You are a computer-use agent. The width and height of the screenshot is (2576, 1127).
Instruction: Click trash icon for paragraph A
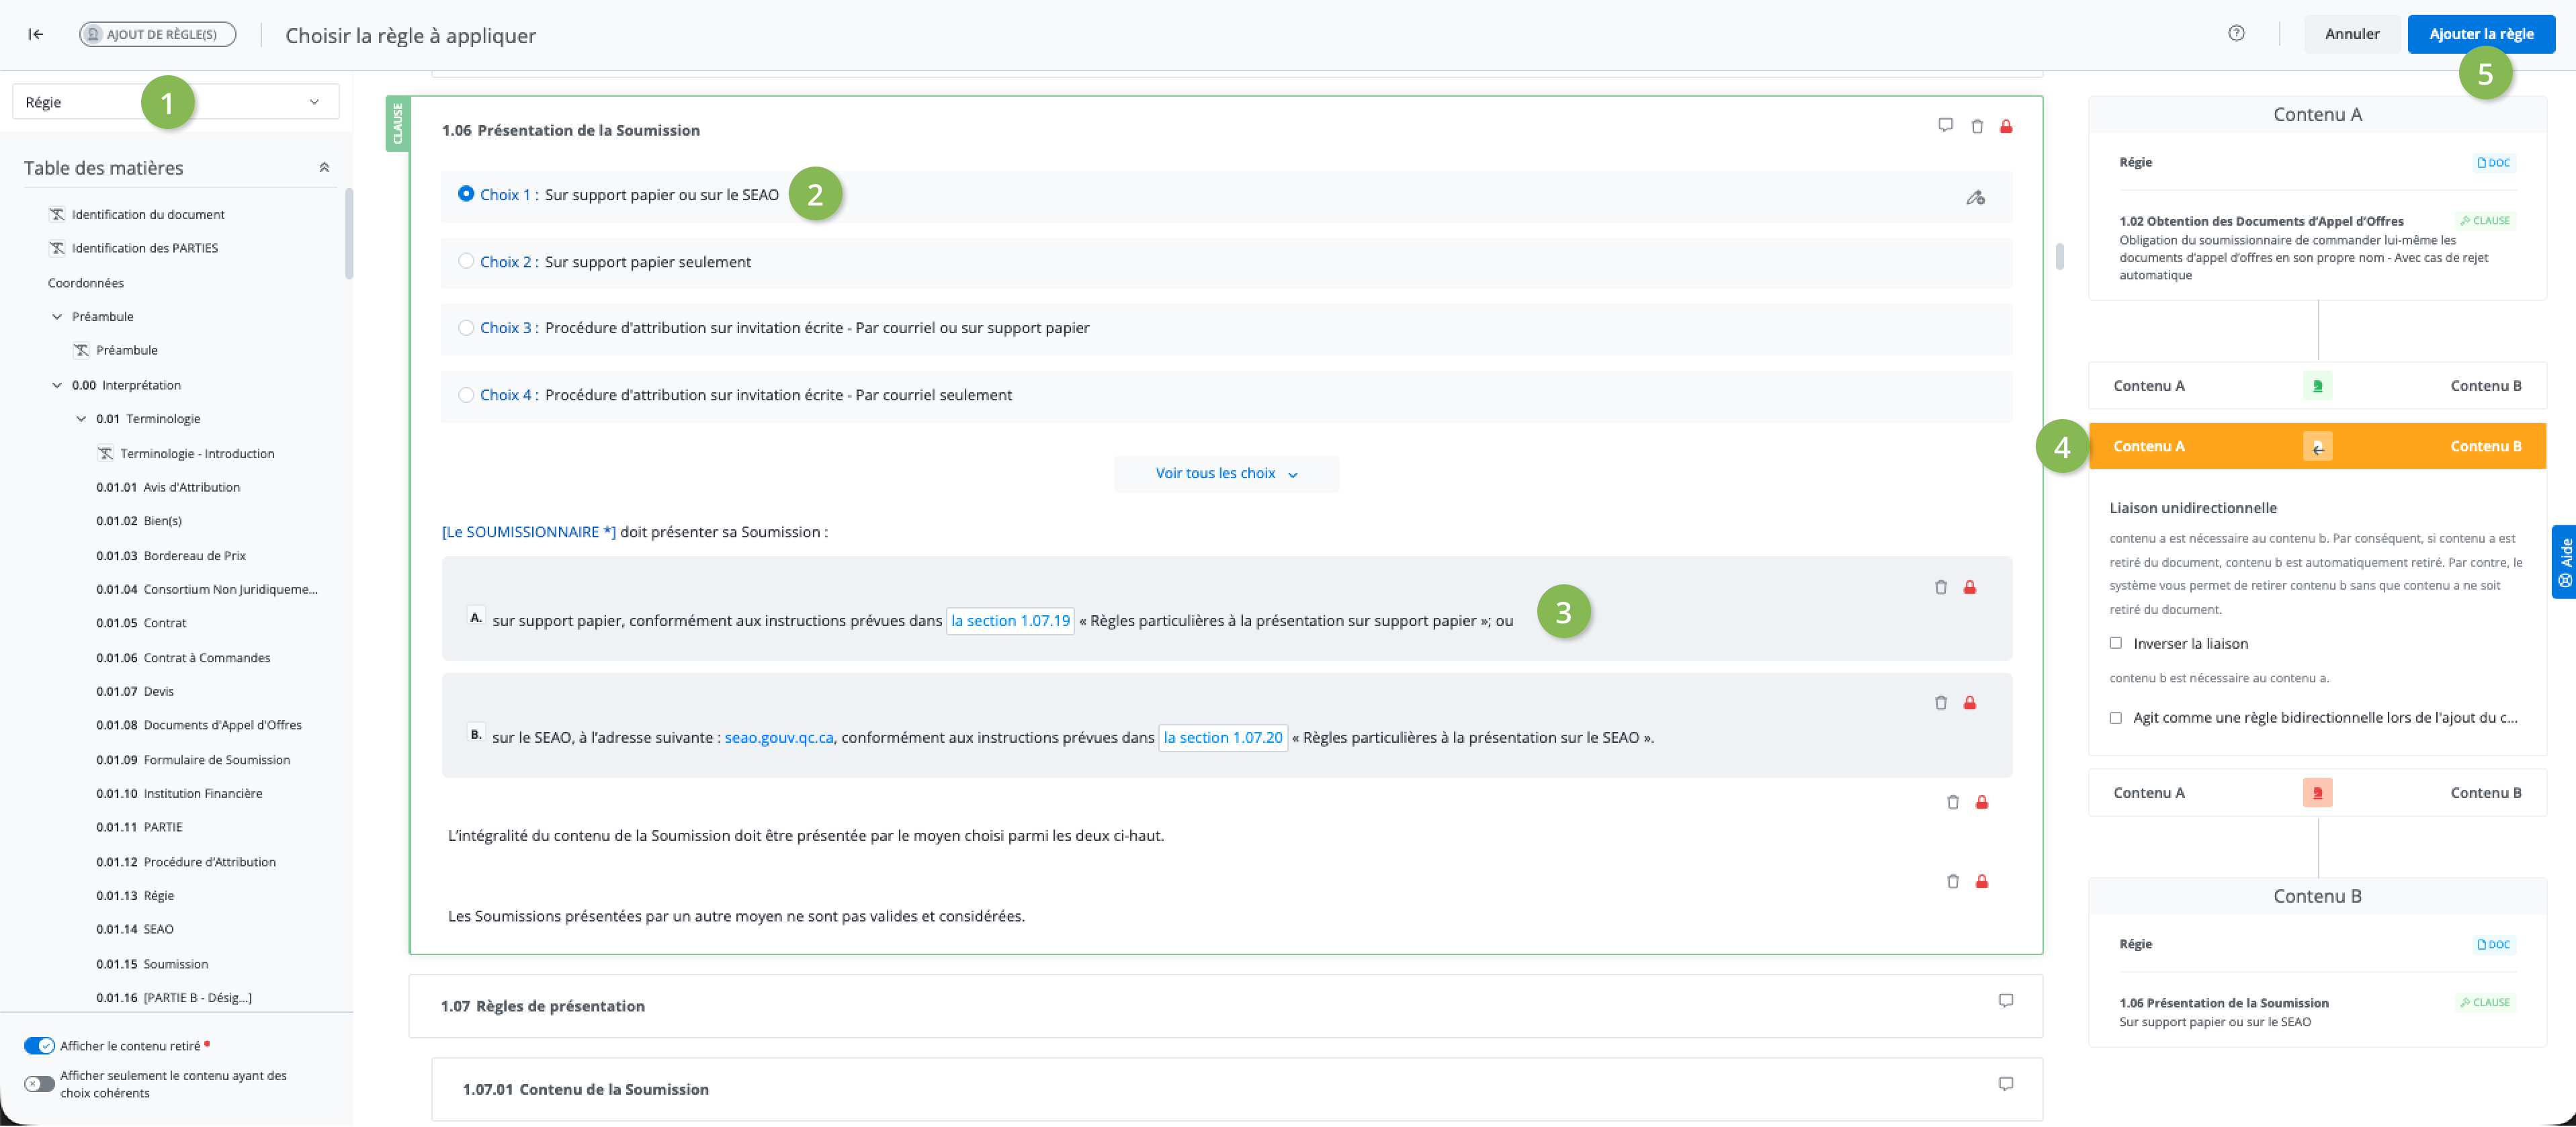[1940, 587]
